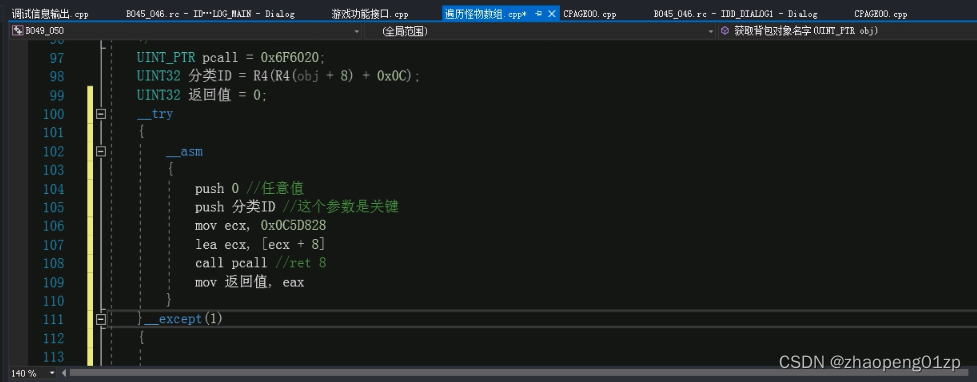Switch to the 游戏功能接口.cpp tab
Screen dimensions: 977x382
(x=370, y=14)
